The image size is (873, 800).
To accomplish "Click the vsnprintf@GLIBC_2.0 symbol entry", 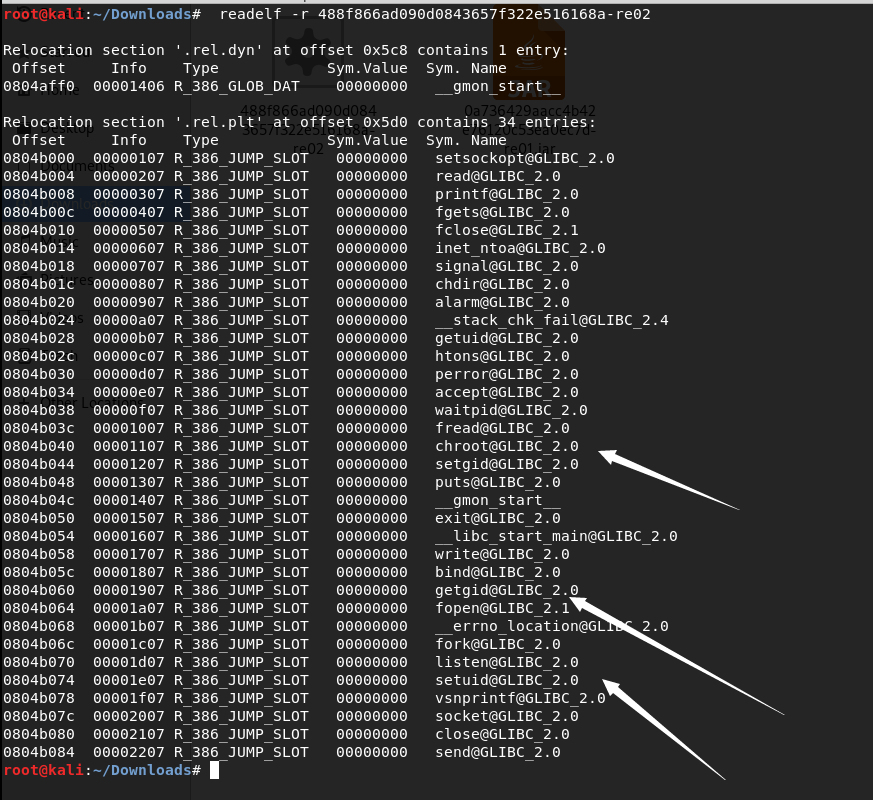I will 520,698.
